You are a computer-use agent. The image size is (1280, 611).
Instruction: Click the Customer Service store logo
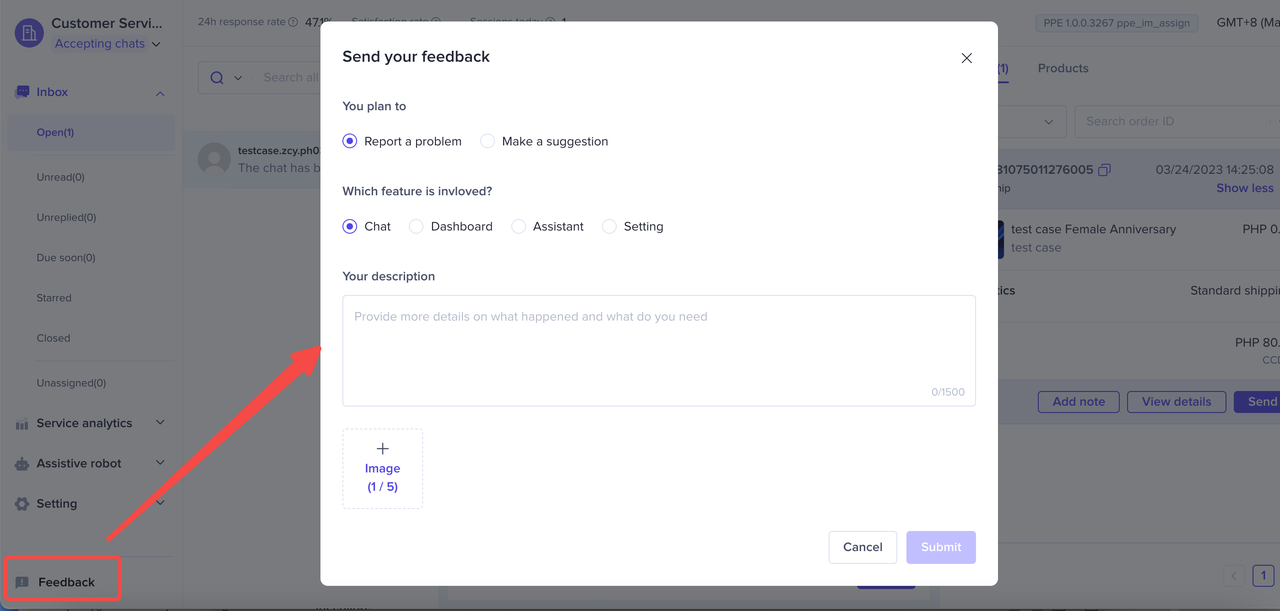pyautogui.click(x=29, y=33)
